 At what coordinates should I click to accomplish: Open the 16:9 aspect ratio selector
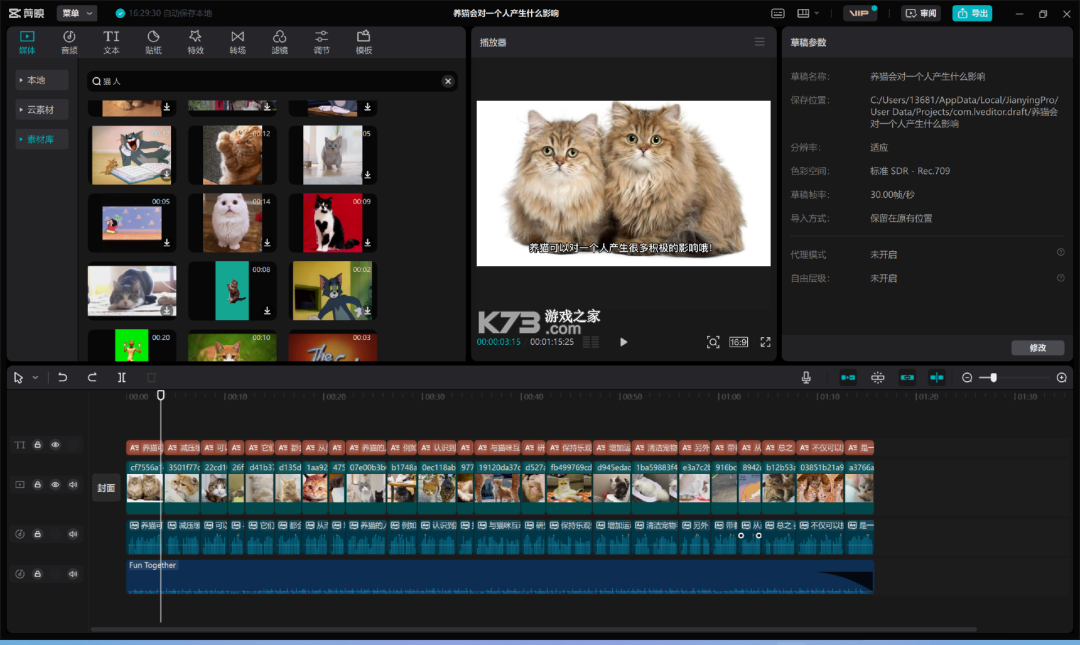[738, 342]
